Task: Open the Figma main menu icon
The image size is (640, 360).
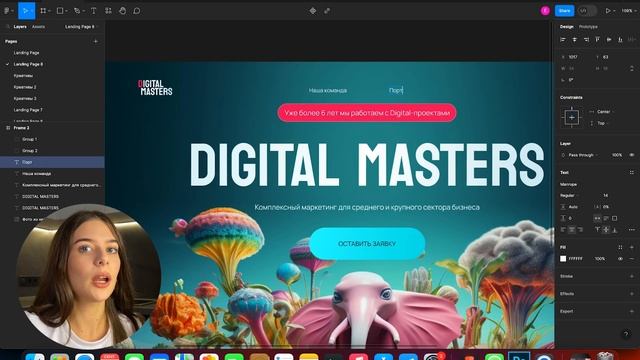Action: tap(7, 11)
